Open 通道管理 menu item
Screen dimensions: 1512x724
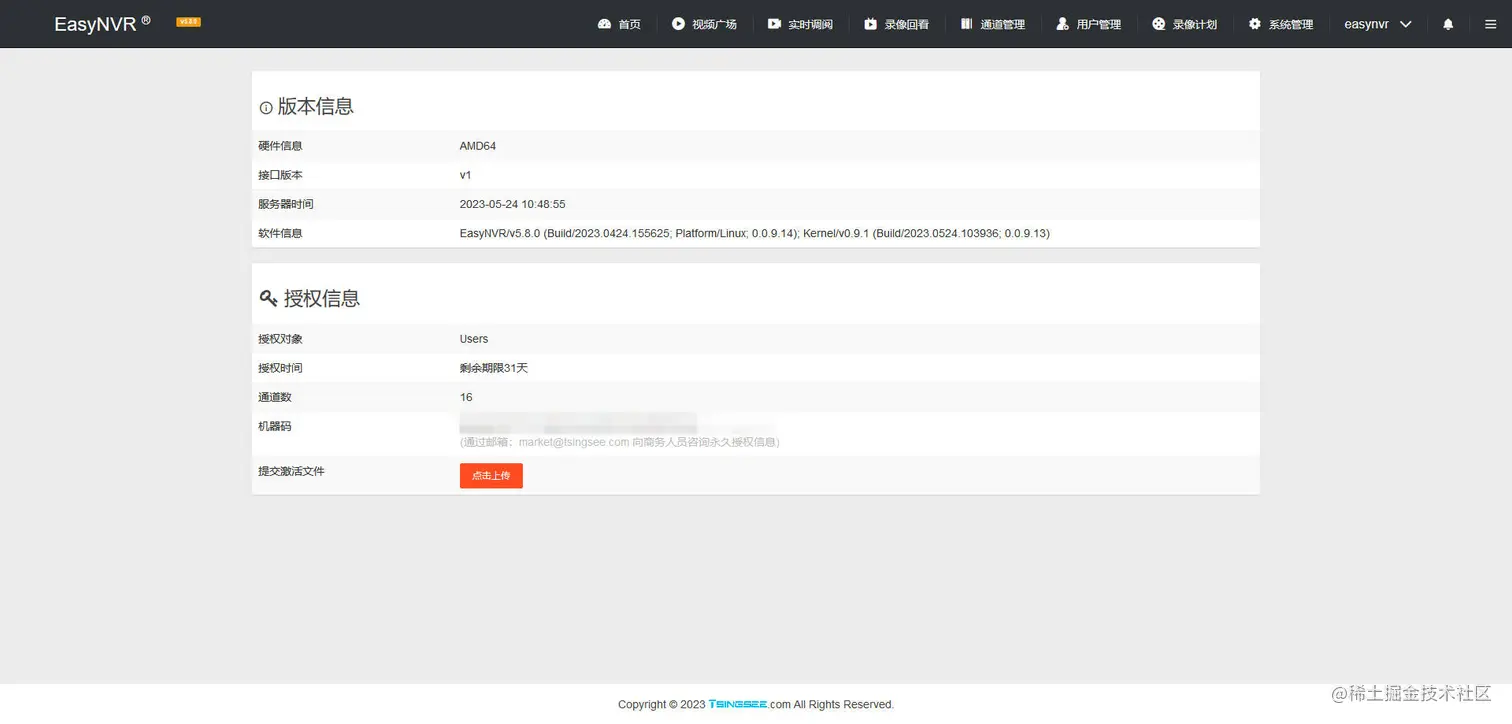[993, 24]
